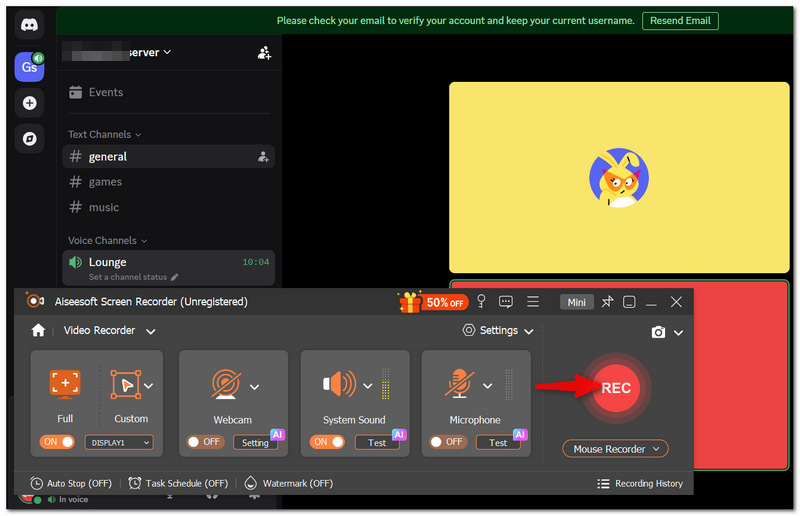
Task: Open the 50% OFF gift promotion
Action: [433, 302]
